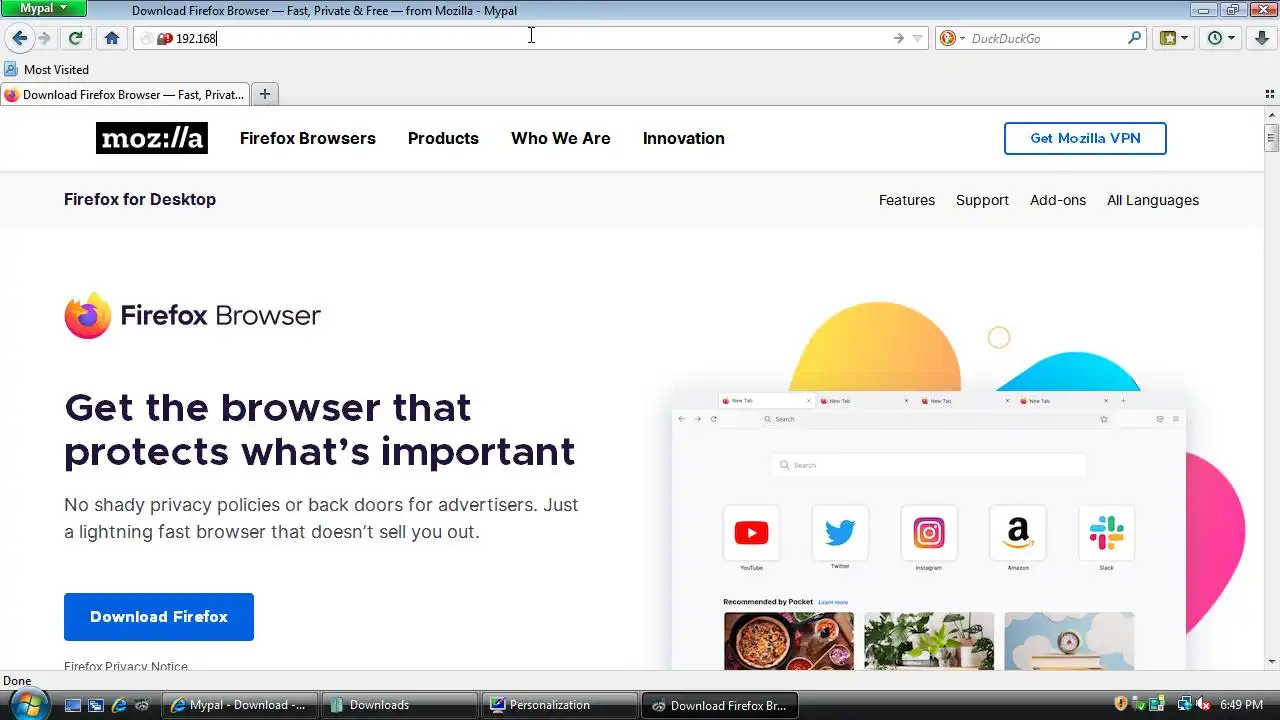The image size is (1280, 720).
Task: Open the Firefox Browsers menu
Action: coord(308,138)
